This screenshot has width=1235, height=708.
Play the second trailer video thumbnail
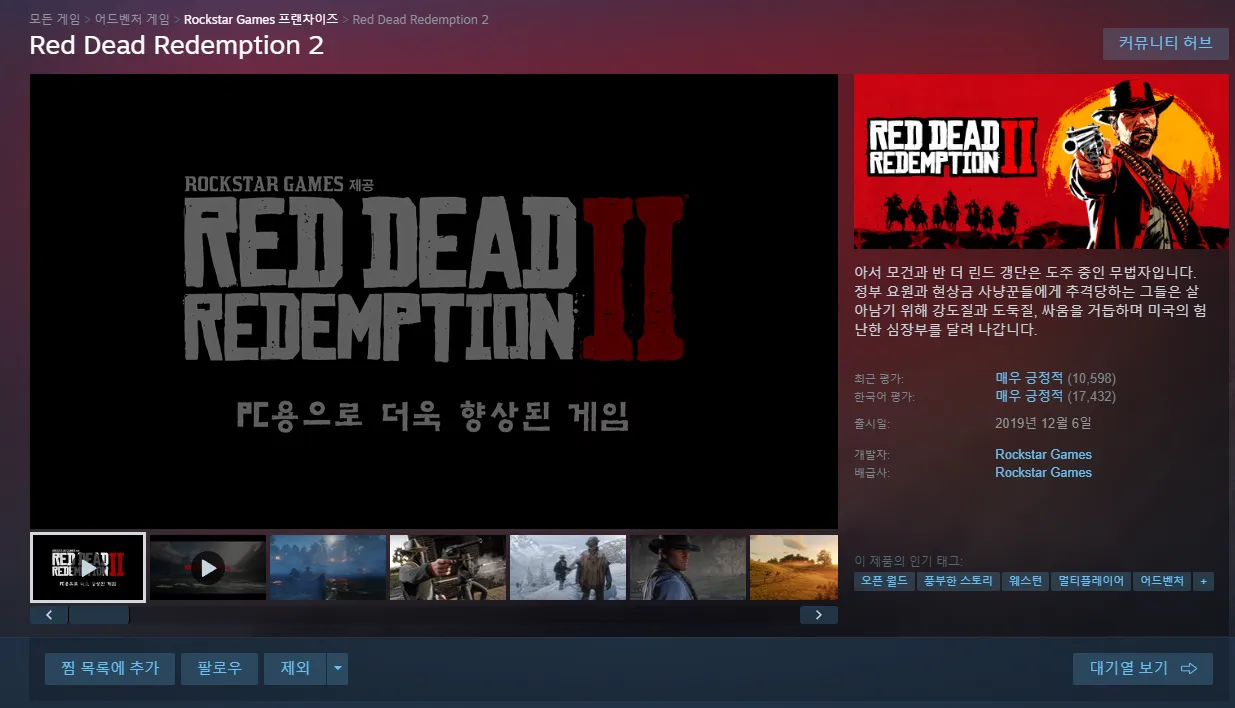point(208,568)
